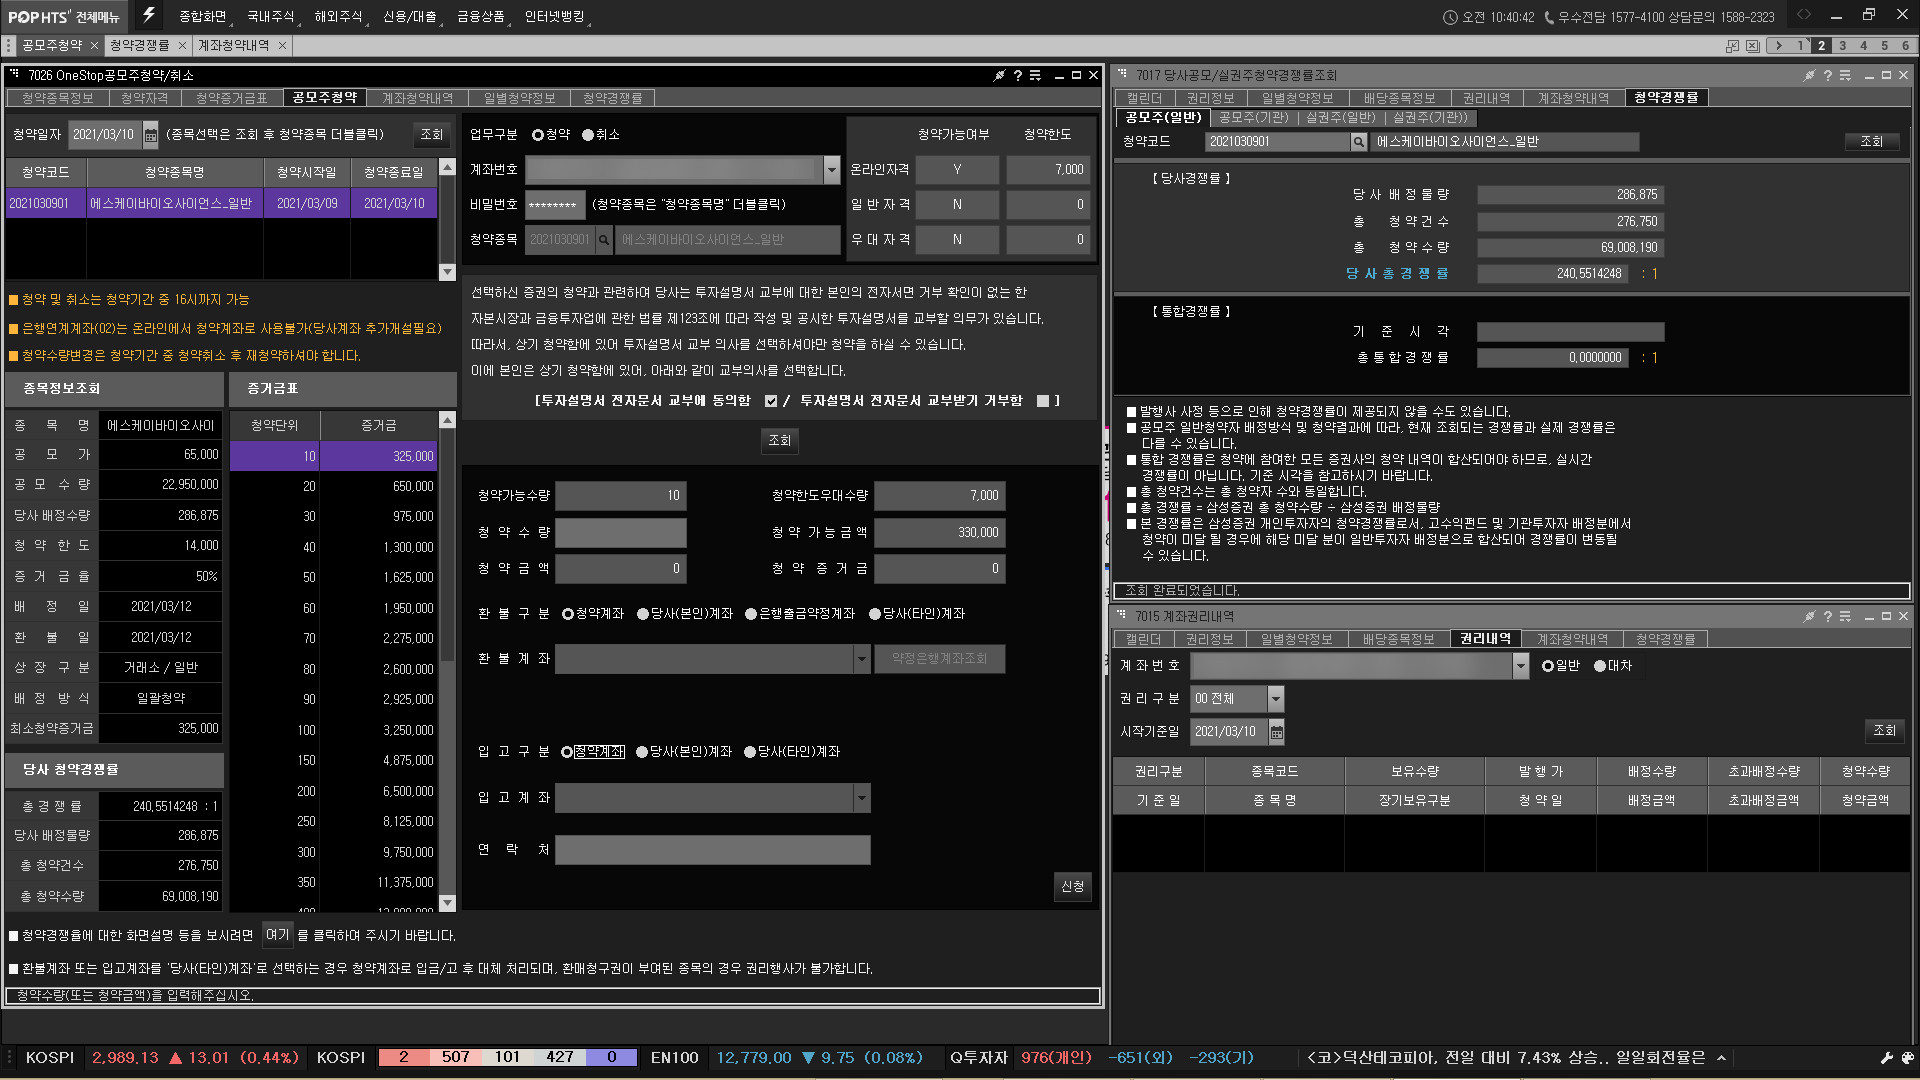Open calendar icon beside 시작기준일 date
Screen dimensions: 1920x1080
[x=1276, y=732]
